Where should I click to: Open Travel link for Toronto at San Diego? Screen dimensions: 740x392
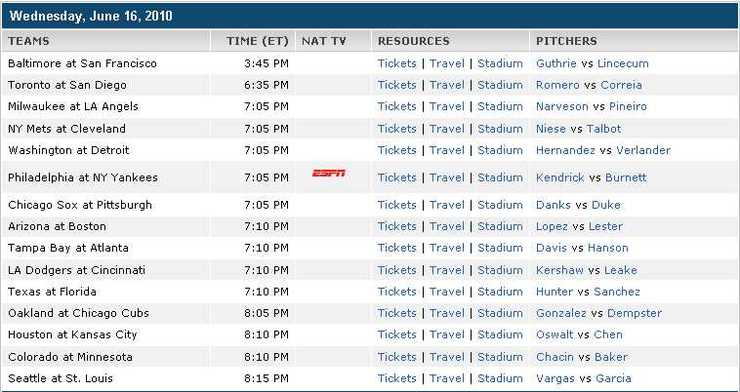(446, 85)
